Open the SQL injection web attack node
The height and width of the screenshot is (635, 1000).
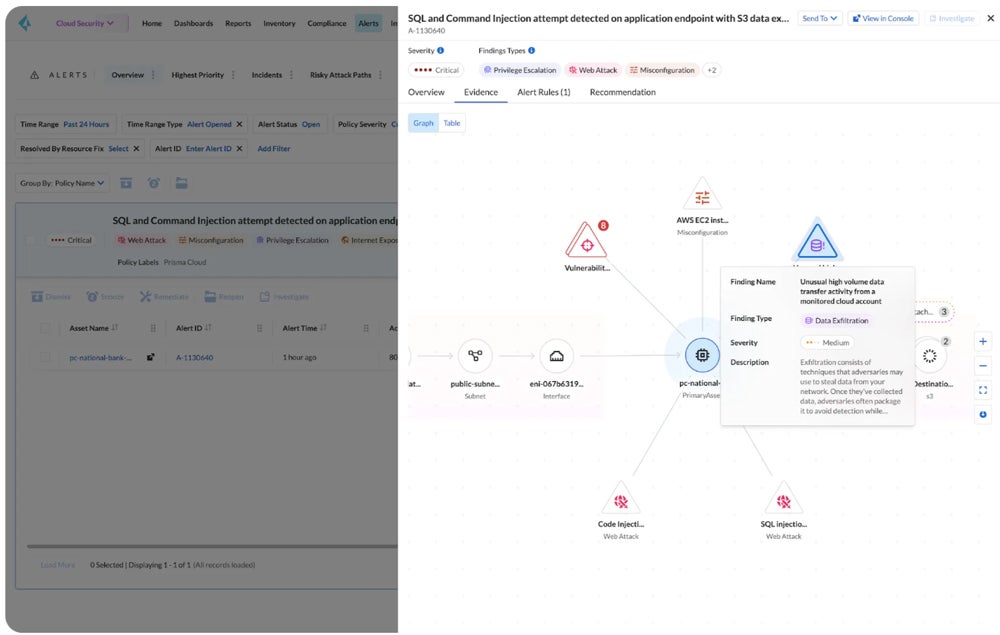point(783,499)
